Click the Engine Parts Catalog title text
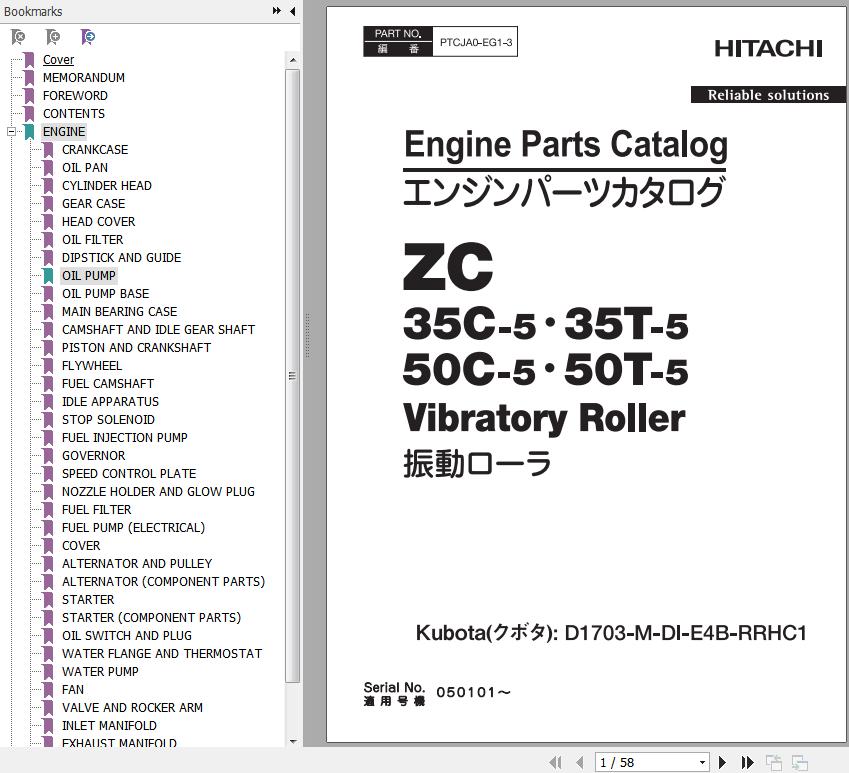This screenshot has width=849, height=773. (x=565, y=145)
